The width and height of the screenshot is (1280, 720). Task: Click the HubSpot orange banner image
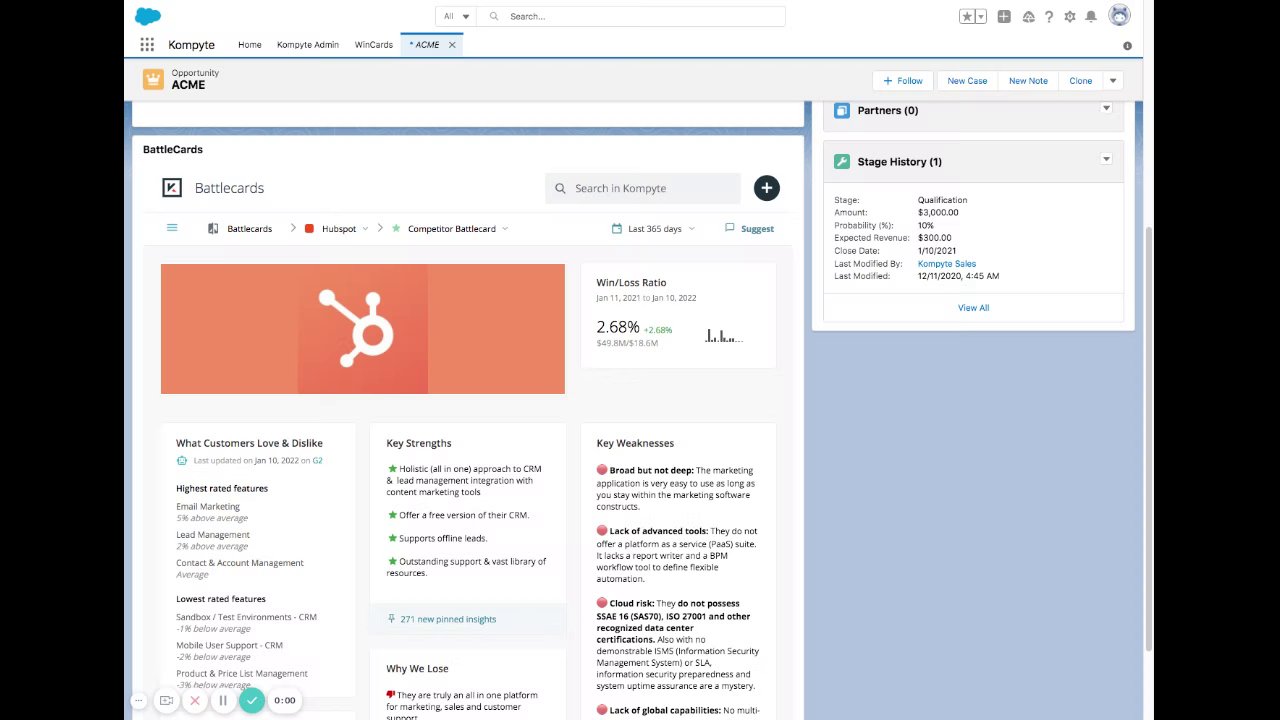click(x=363, y=329)
